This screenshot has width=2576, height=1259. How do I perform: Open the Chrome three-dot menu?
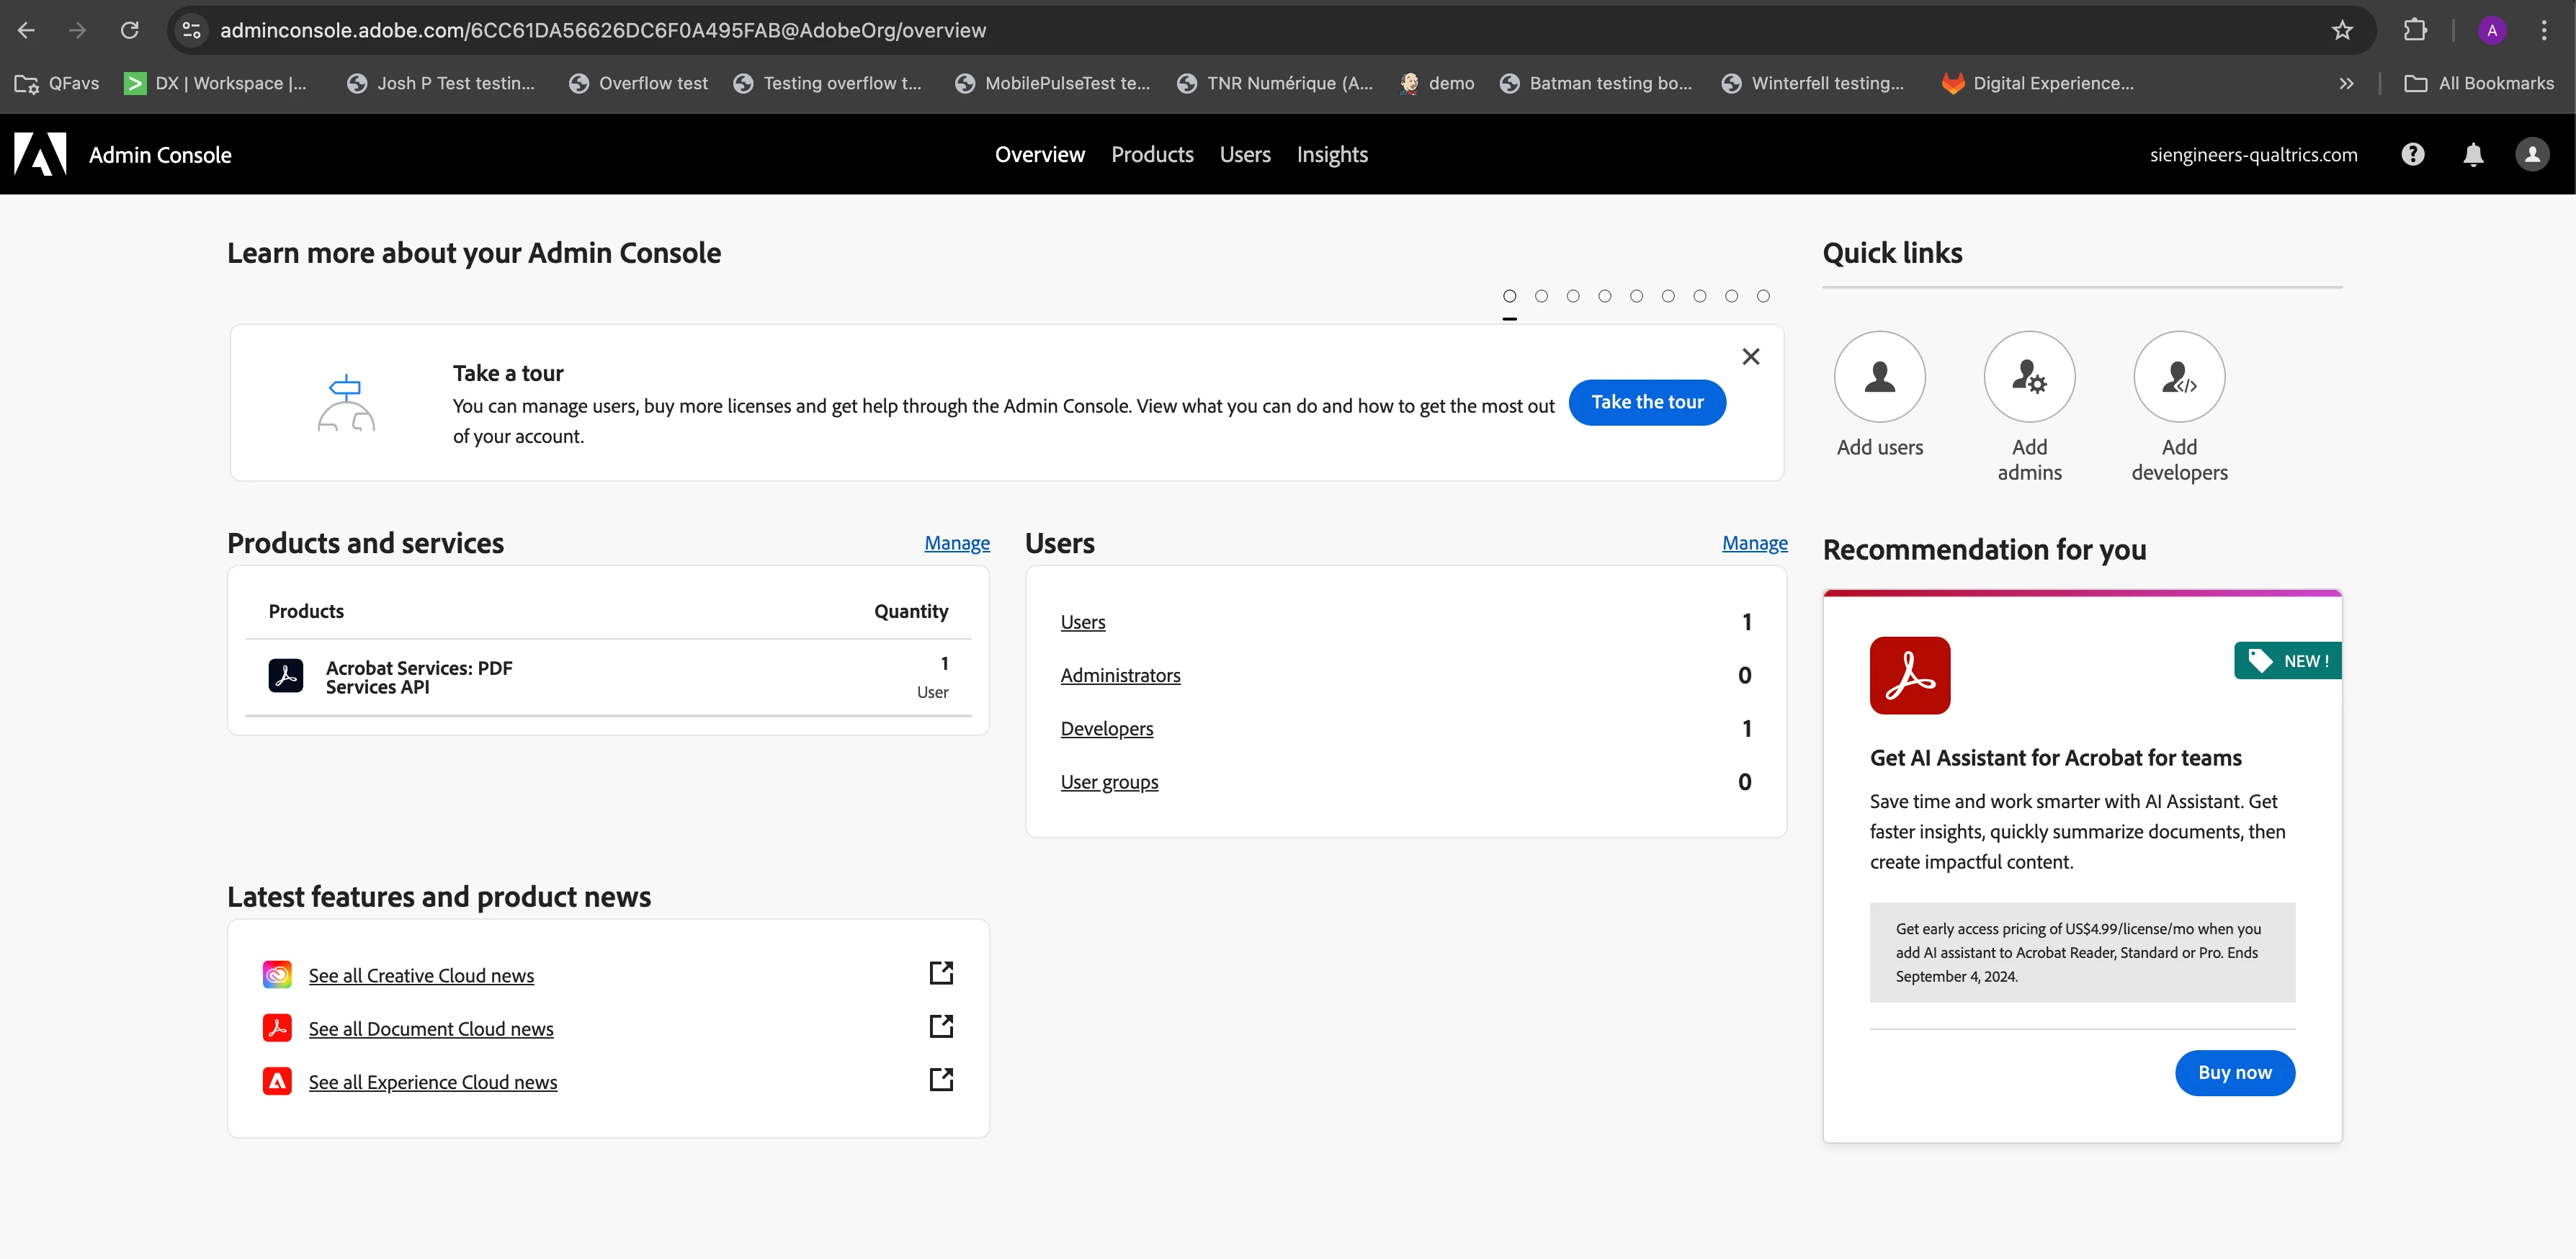(x=2544, y=30)
